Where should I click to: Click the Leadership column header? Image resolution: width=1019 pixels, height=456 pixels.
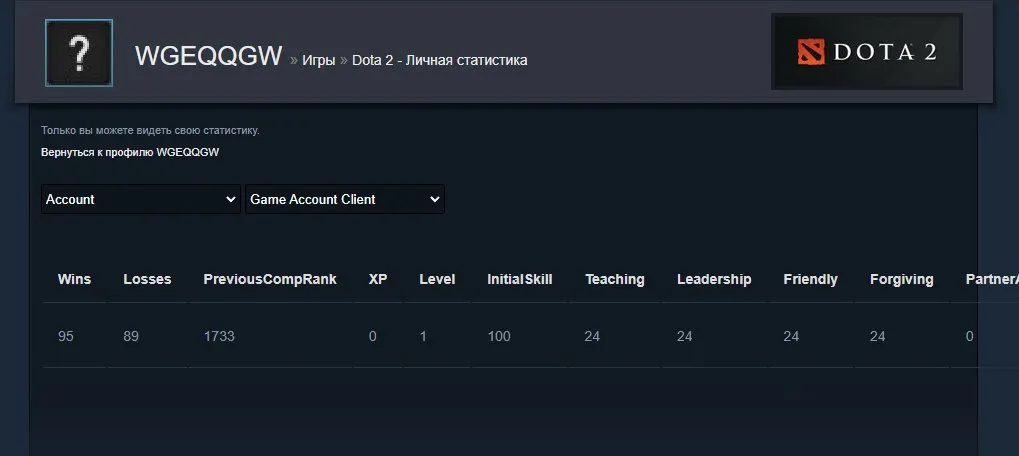(714, 279)
